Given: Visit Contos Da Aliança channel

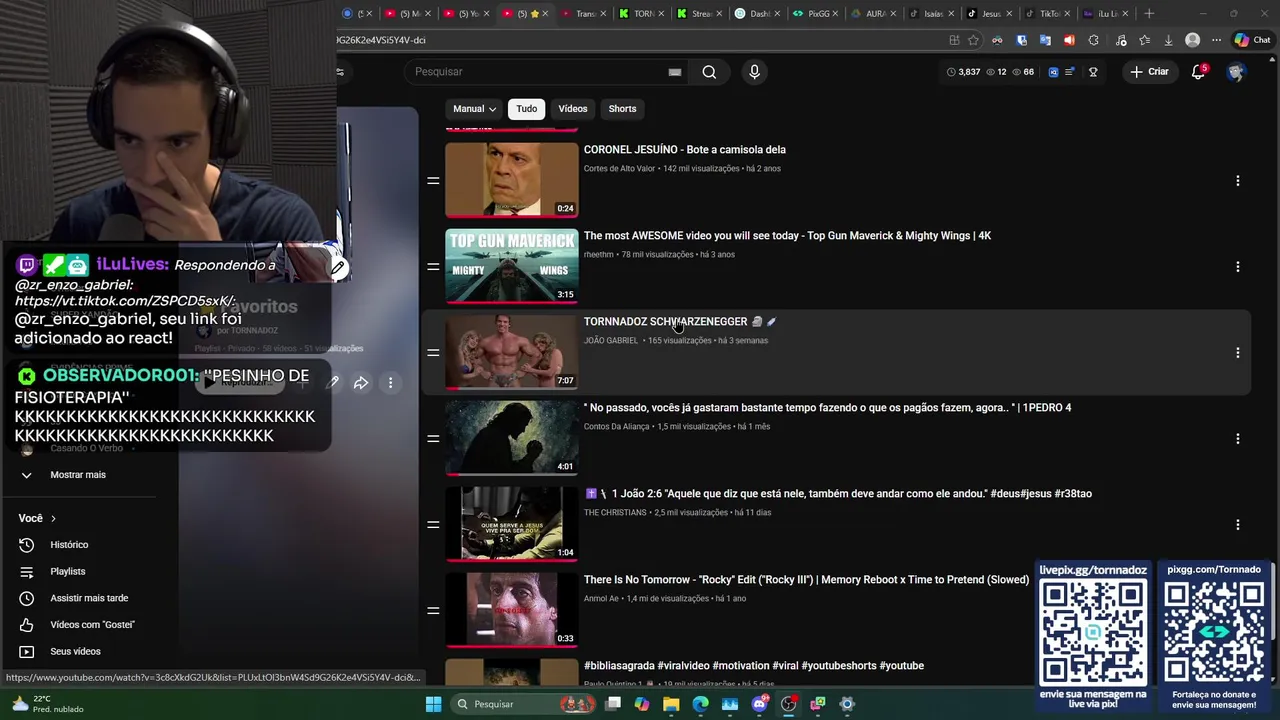Looking at the screenshot, I should click(x=616, y=427).
